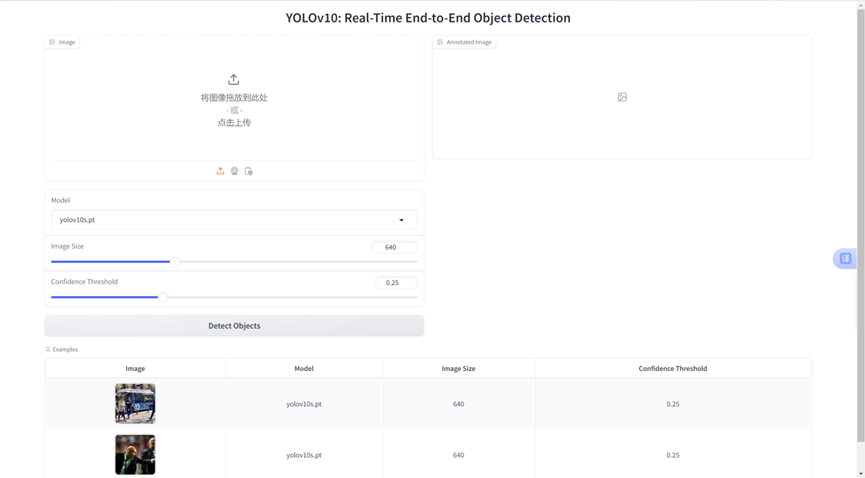This screenshot has height=478, width=865.
Task: Click the Model column header in Examples
Action: click(x=304, y=368)
